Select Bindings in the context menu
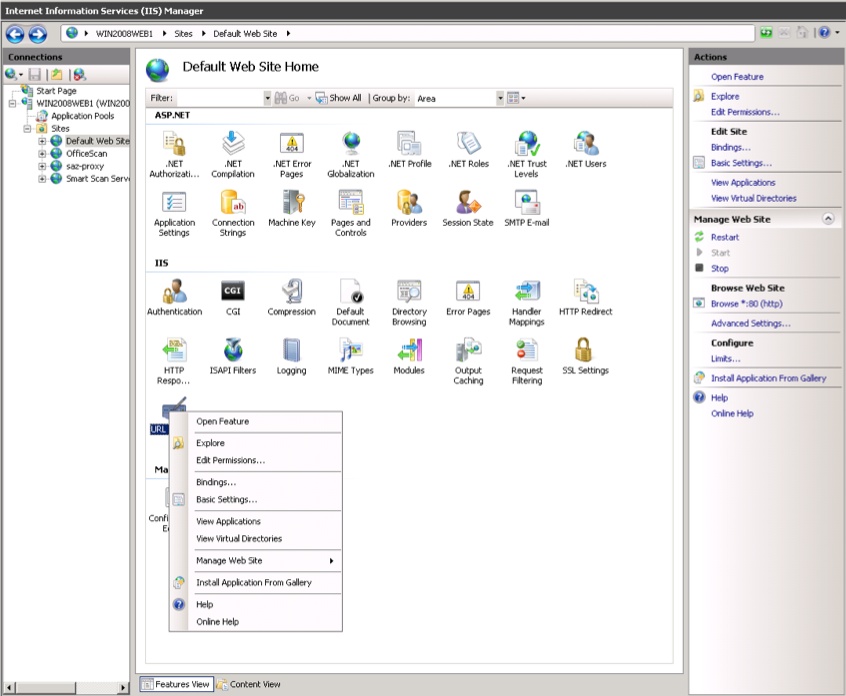 (x=216, y=482)
